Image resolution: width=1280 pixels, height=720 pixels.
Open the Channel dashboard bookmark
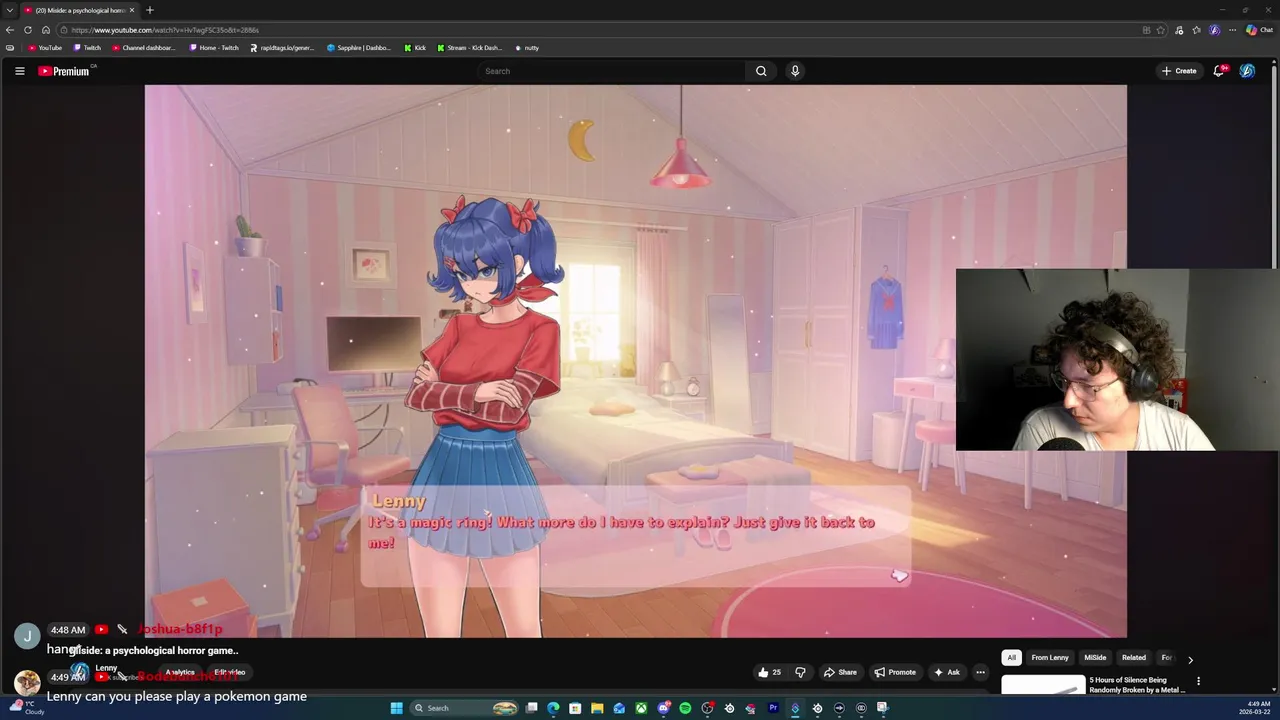[144, 48]
